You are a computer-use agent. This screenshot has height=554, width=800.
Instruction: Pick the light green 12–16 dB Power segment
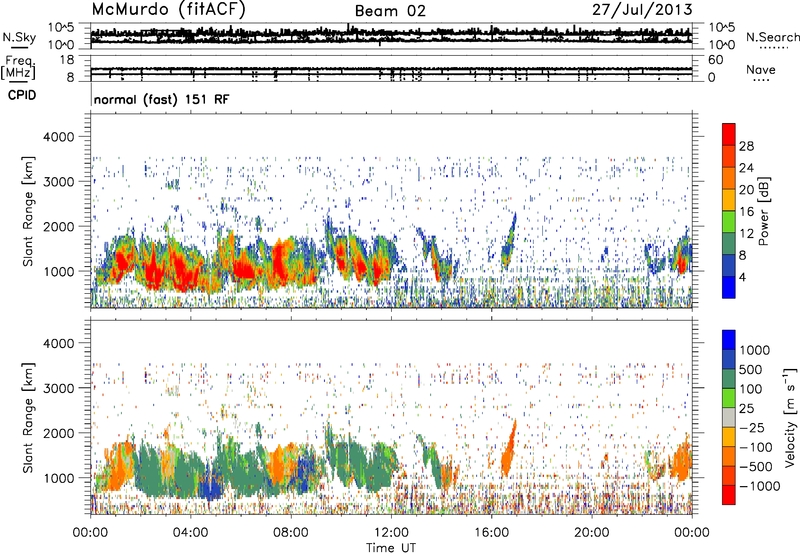tap(729, 221)
